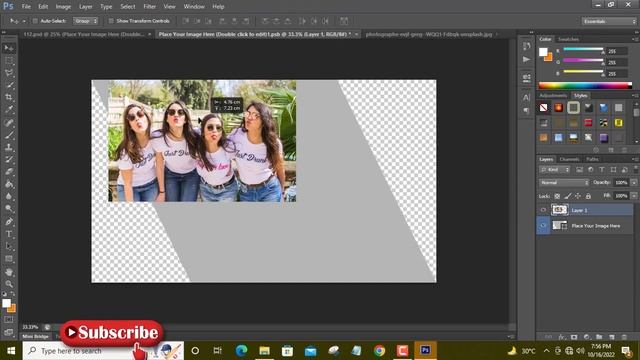This screenshot has width=640, height=360.
Task: Switch to the Swatches tab
Action: tap(568, 39)
